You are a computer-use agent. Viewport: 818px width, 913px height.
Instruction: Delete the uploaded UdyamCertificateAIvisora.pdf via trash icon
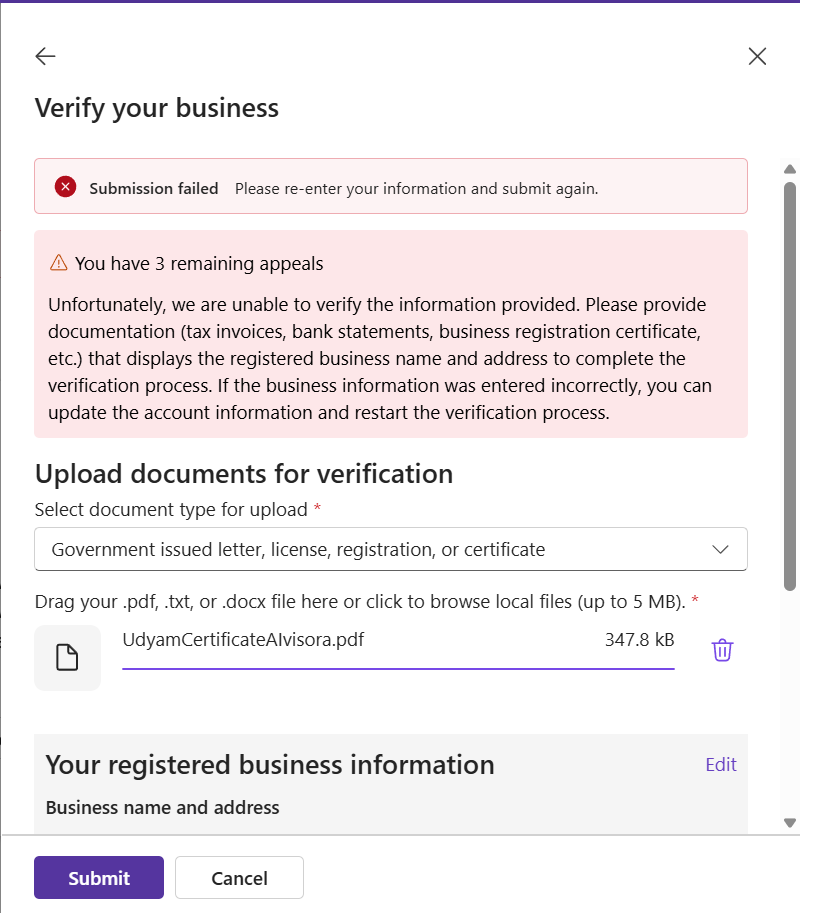click(722, 650)
